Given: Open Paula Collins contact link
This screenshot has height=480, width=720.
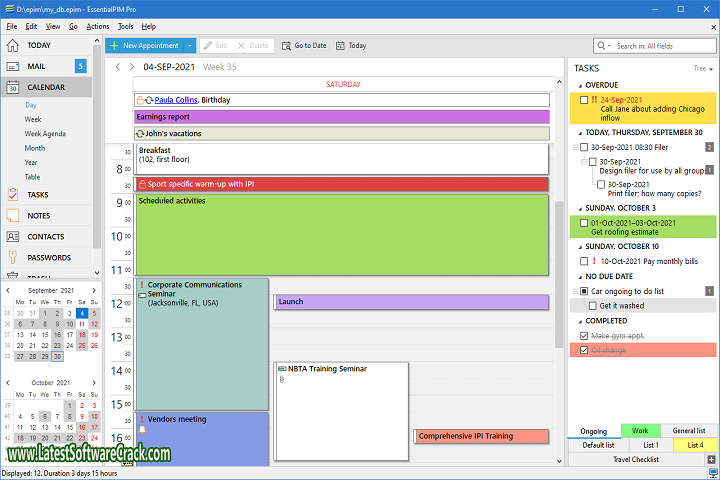Looking at the screenshot, I should point(176,100).
